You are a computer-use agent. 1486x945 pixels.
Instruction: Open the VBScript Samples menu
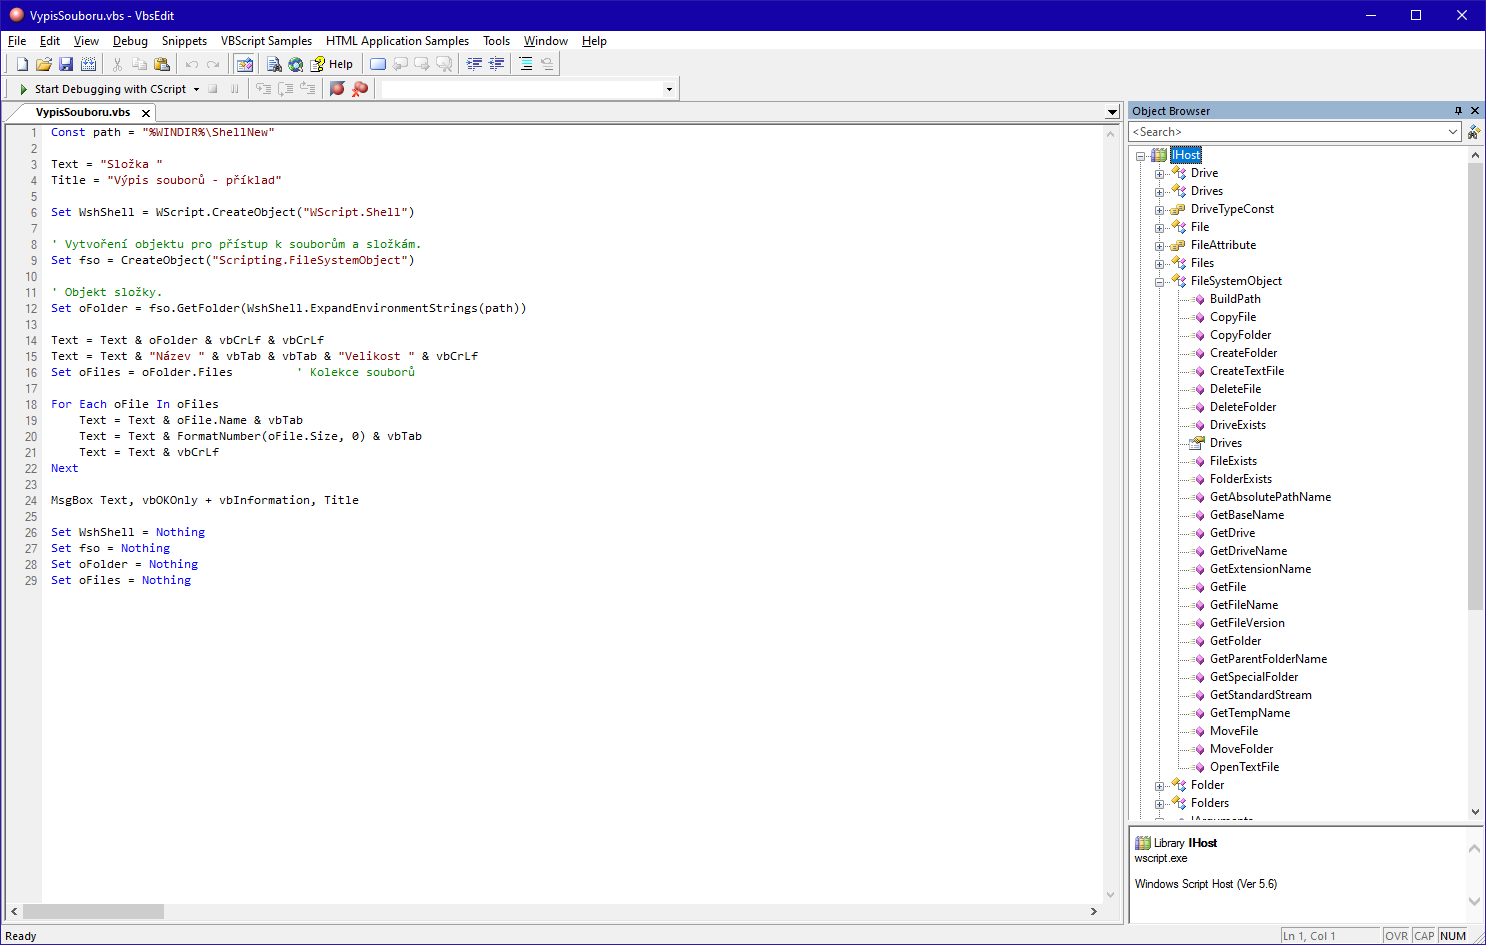tap(266, 41)
